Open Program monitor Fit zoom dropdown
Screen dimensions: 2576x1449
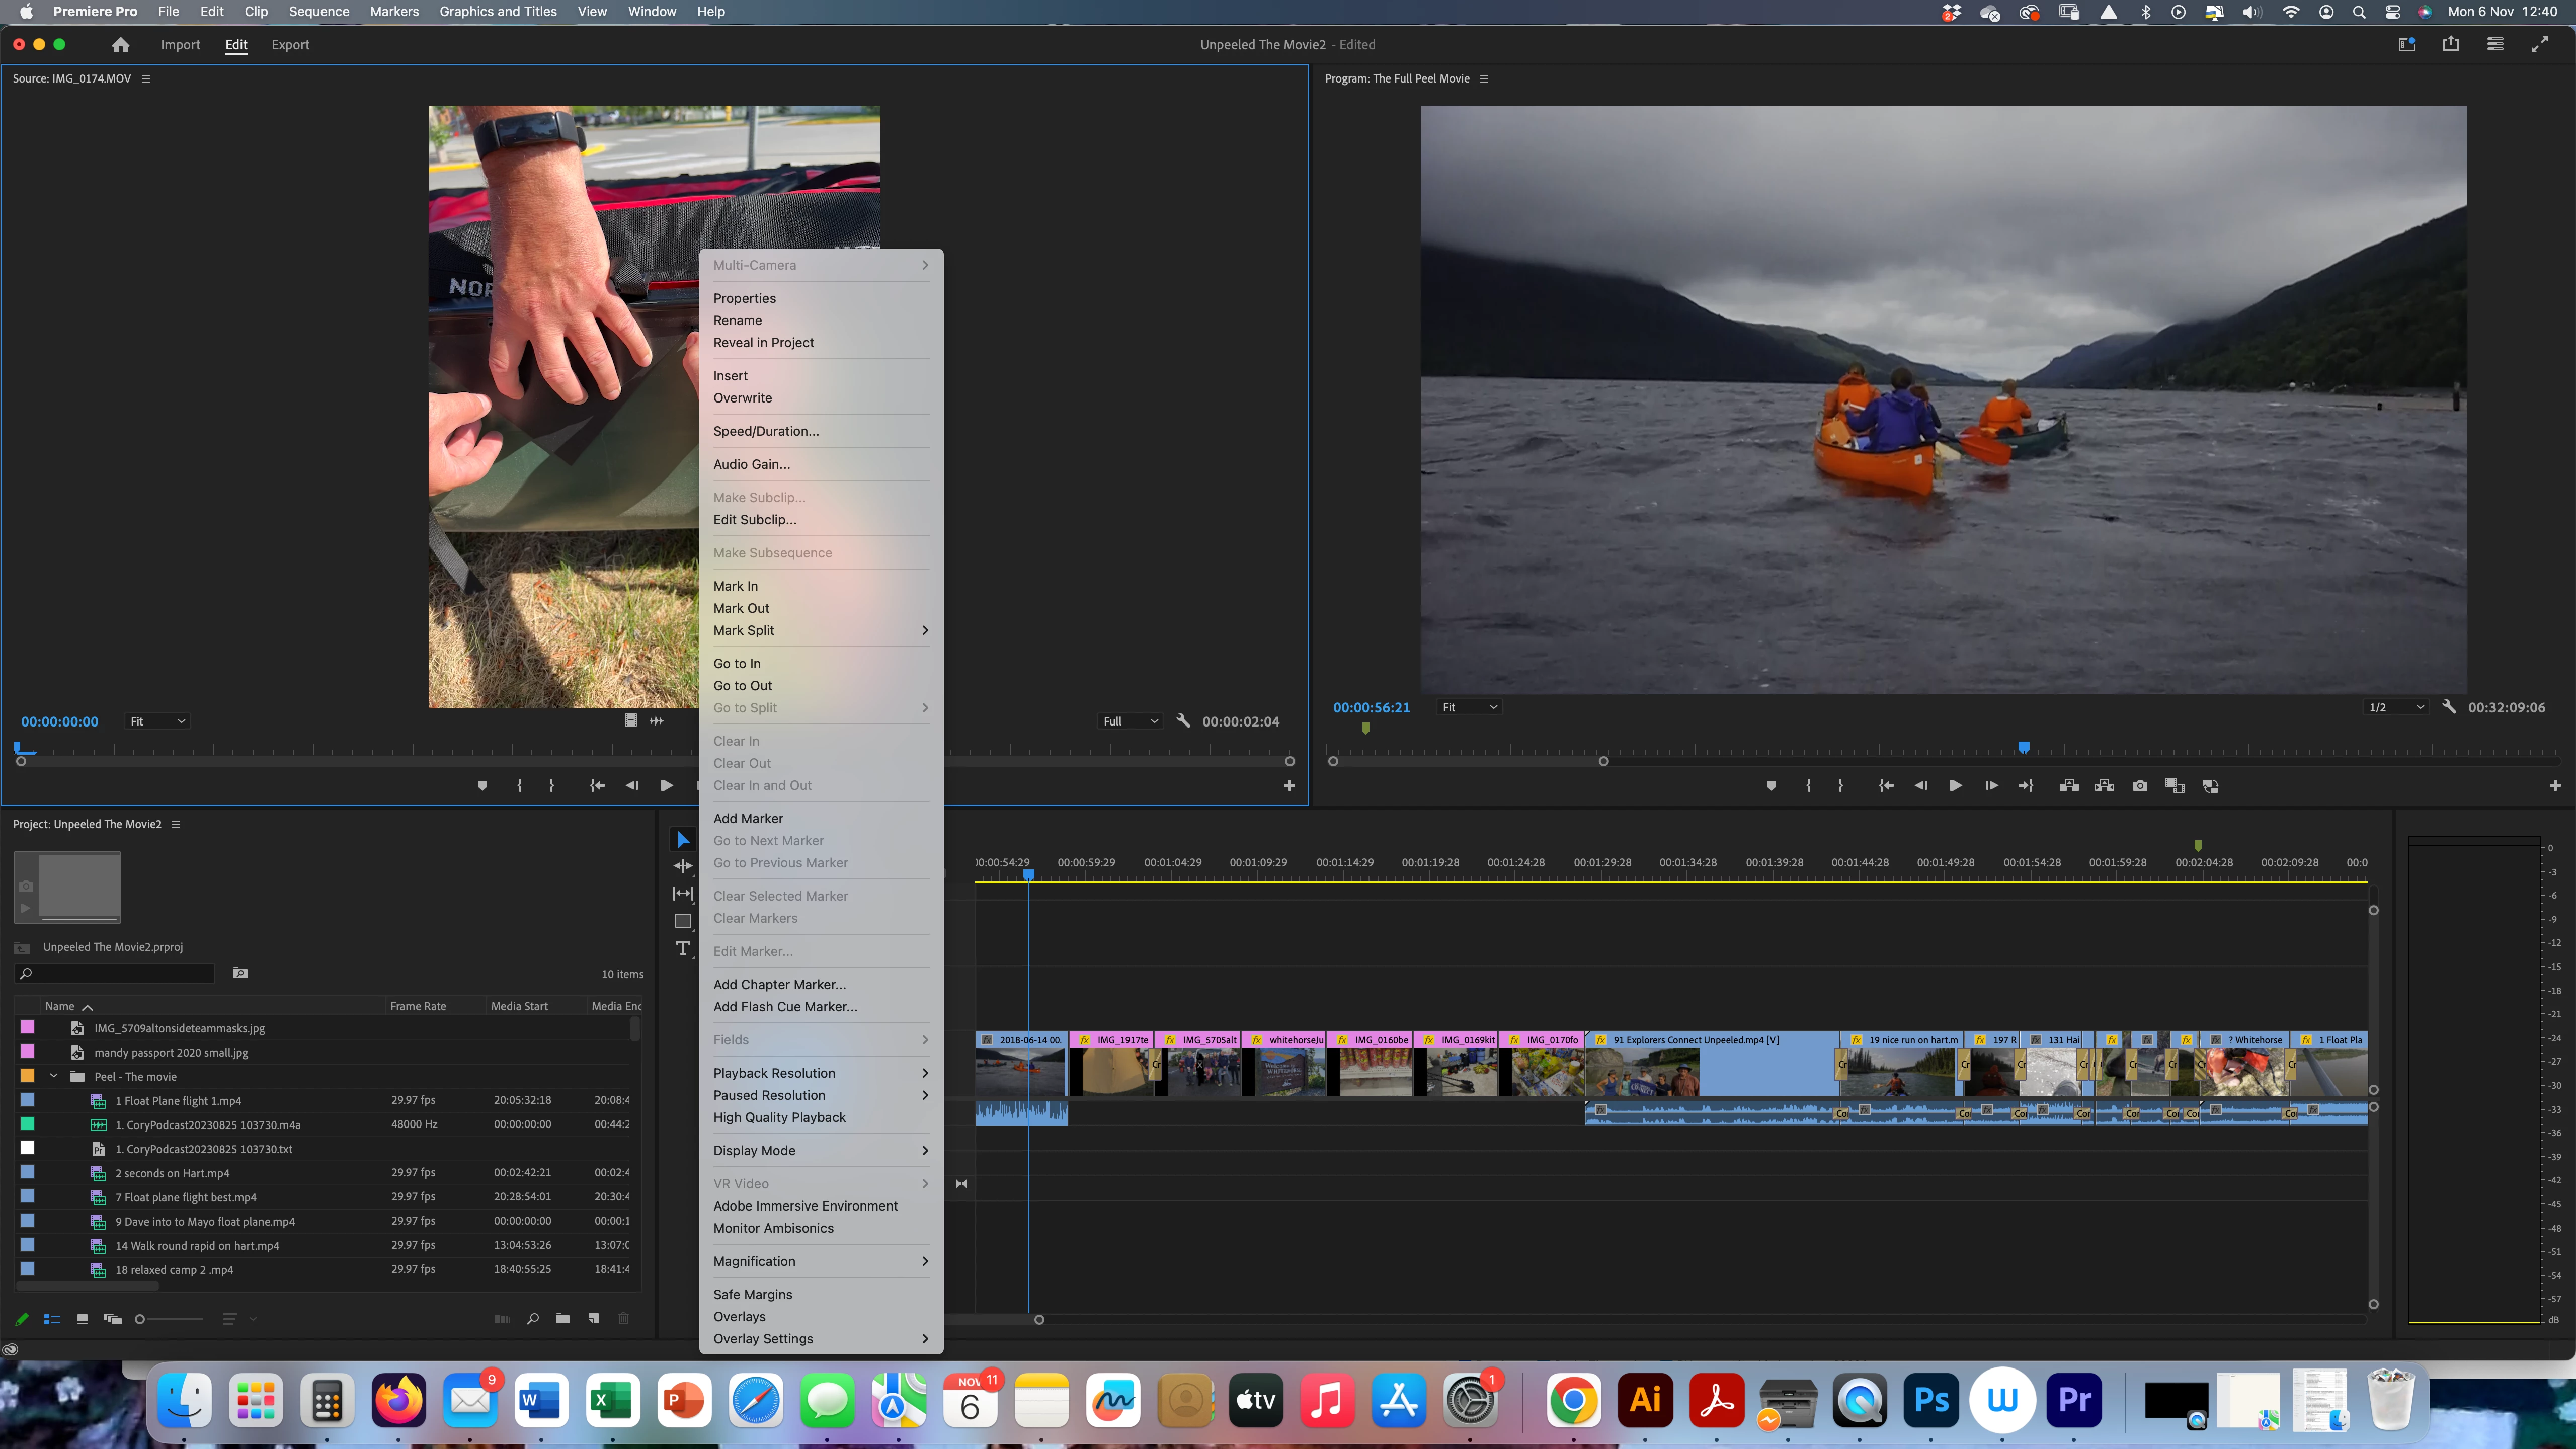[1469, 707]
